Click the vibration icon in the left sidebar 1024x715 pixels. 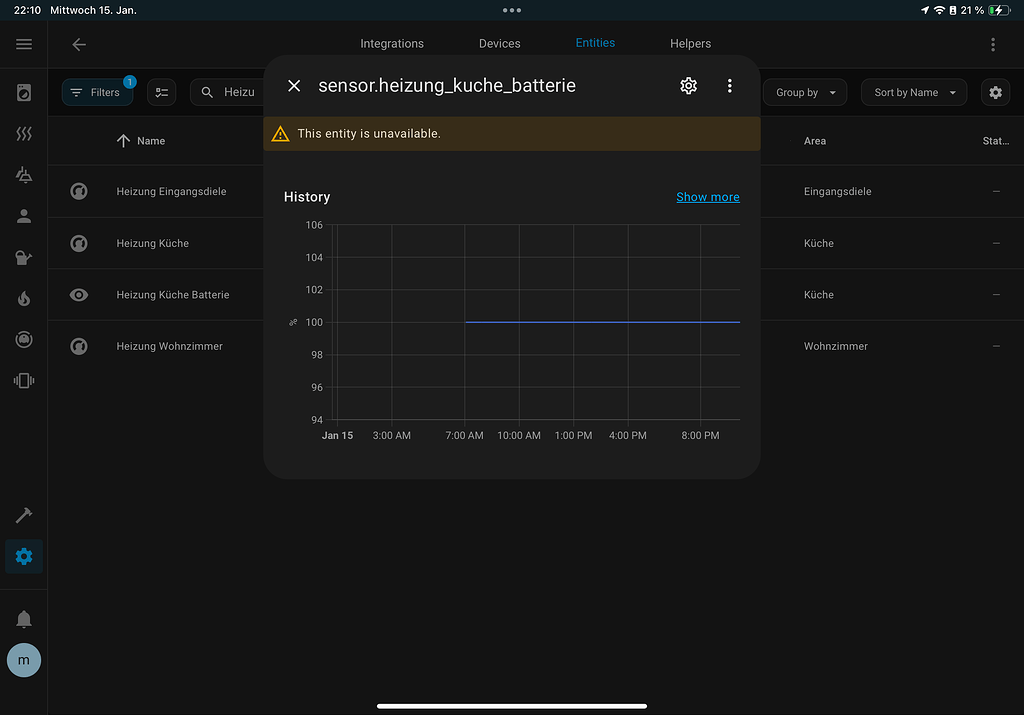pyautogui.click(x=23, y=380)
